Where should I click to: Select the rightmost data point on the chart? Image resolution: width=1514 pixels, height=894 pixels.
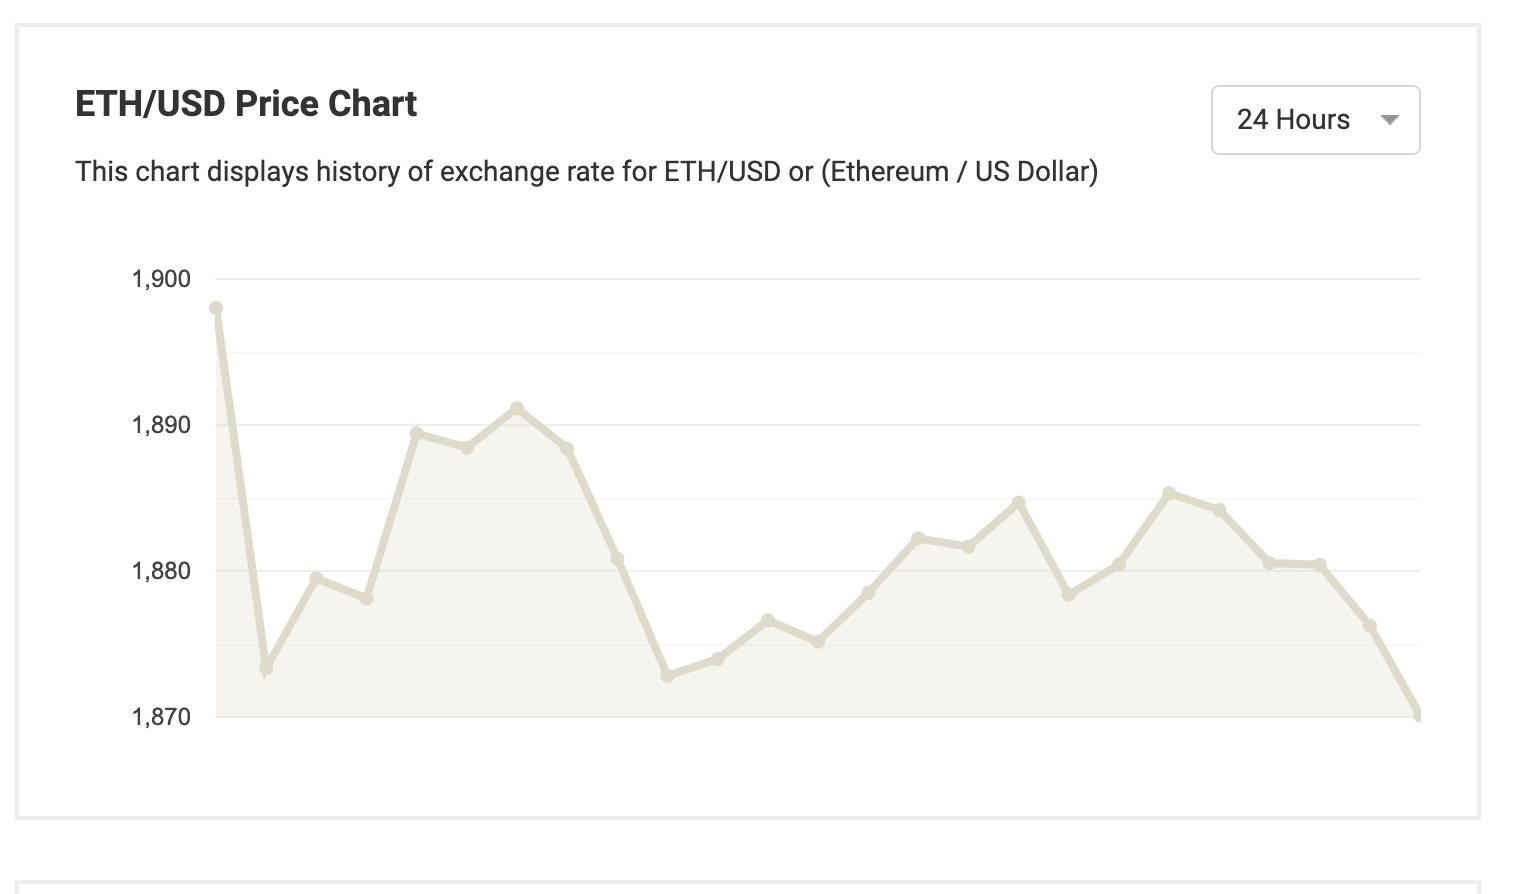pyautogui.click(x=1419, y=714)
